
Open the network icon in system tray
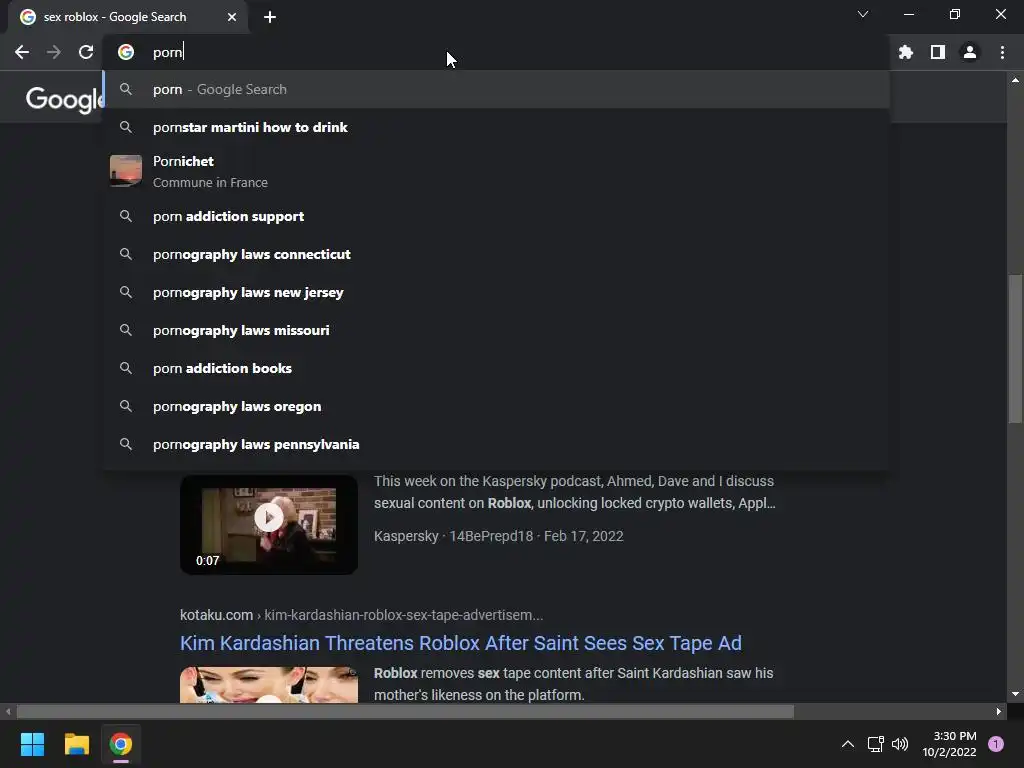(875, 744)
